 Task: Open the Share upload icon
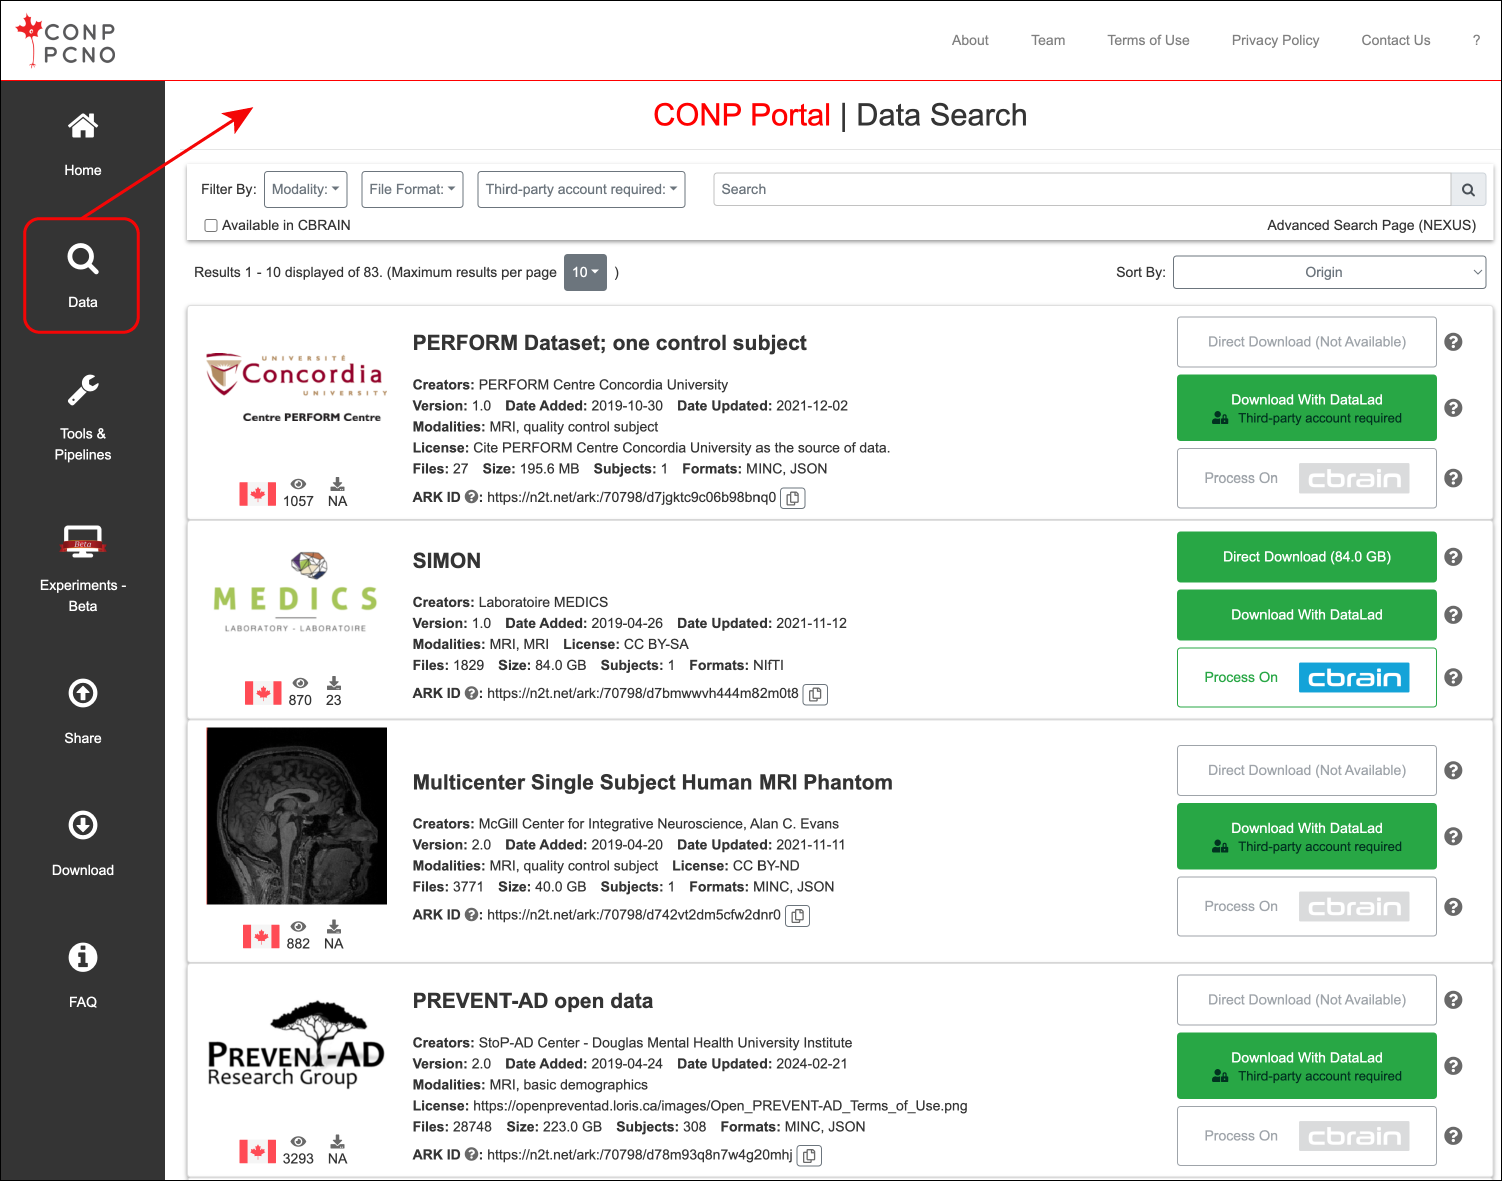[x=83, y=693]
